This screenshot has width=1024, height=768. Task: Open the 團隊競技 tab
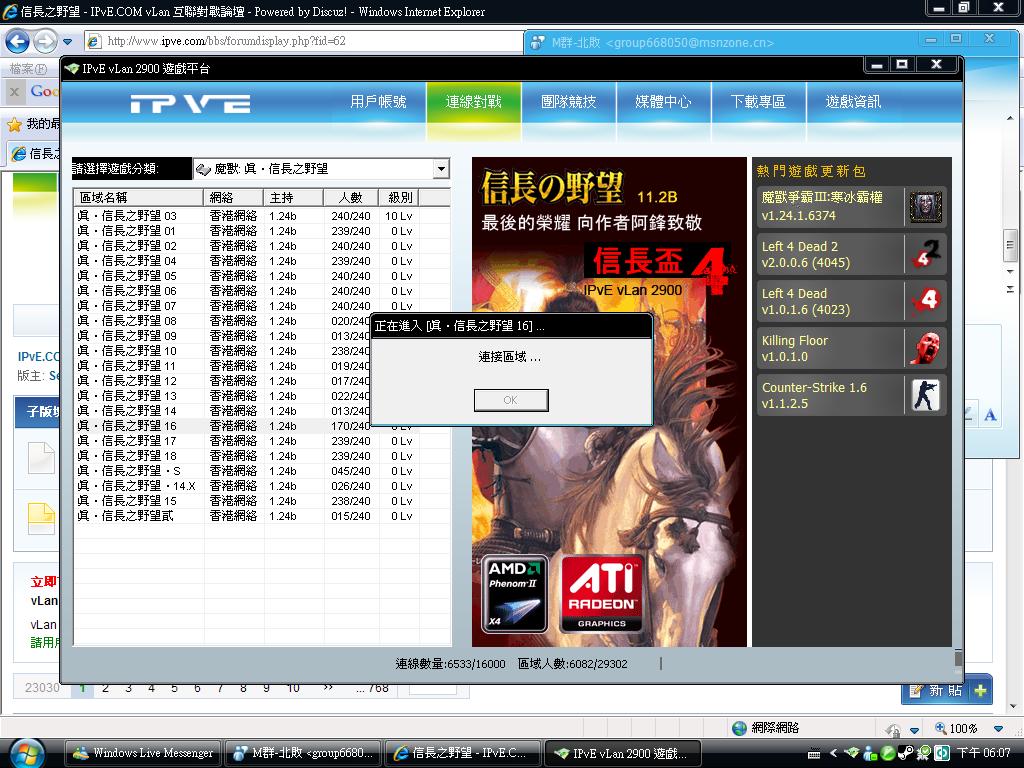click(568, 102)
